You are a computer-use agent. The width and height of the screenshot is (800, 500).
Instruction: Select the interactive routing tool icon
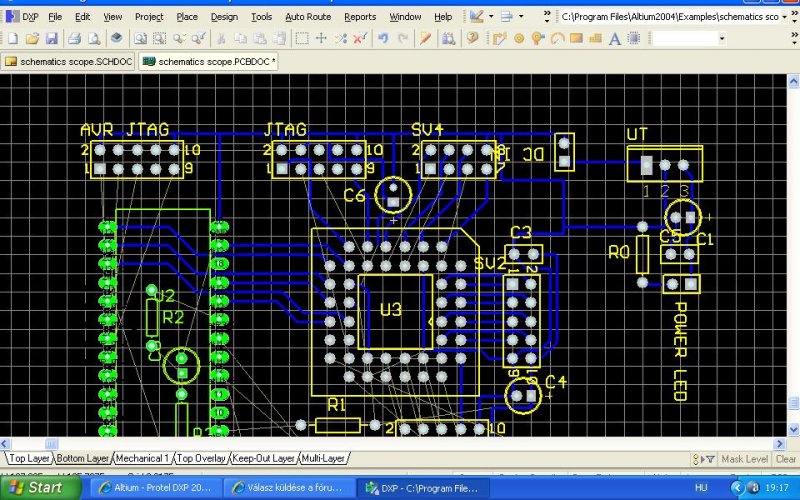pos(499,38)
